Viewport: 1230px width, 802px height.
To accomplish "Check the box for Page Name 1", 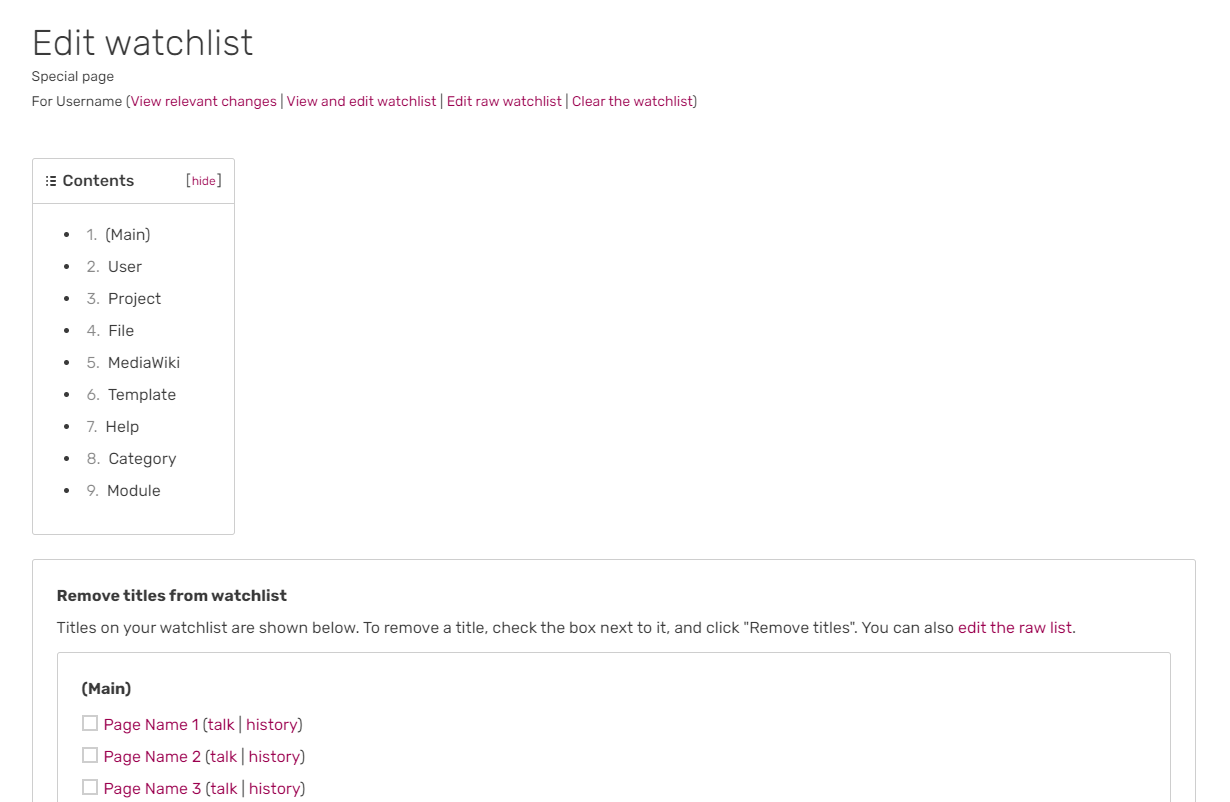I will point(90,723).
